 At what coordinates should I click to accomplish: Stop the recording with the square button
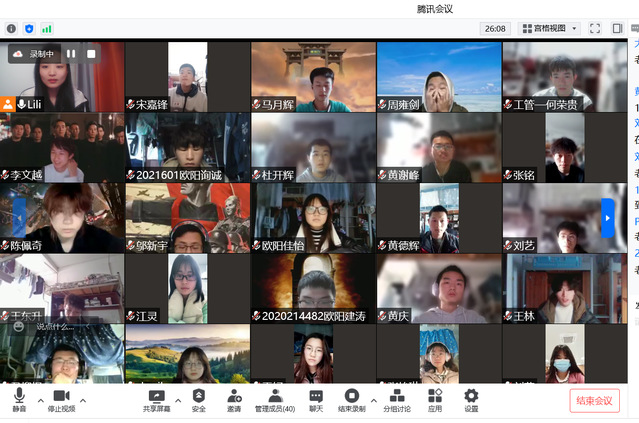91,54
